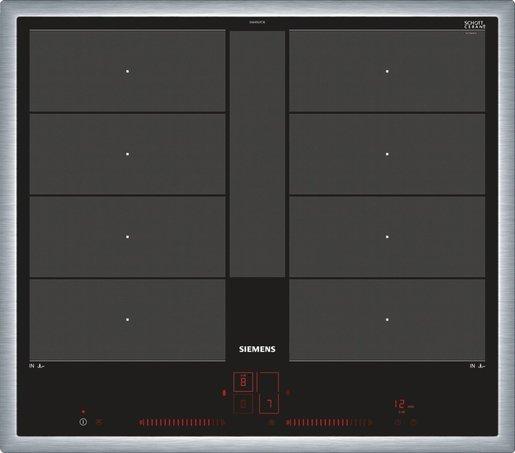Select the right combined zone display showing 7
515x453 pixels.
point(269,393)
